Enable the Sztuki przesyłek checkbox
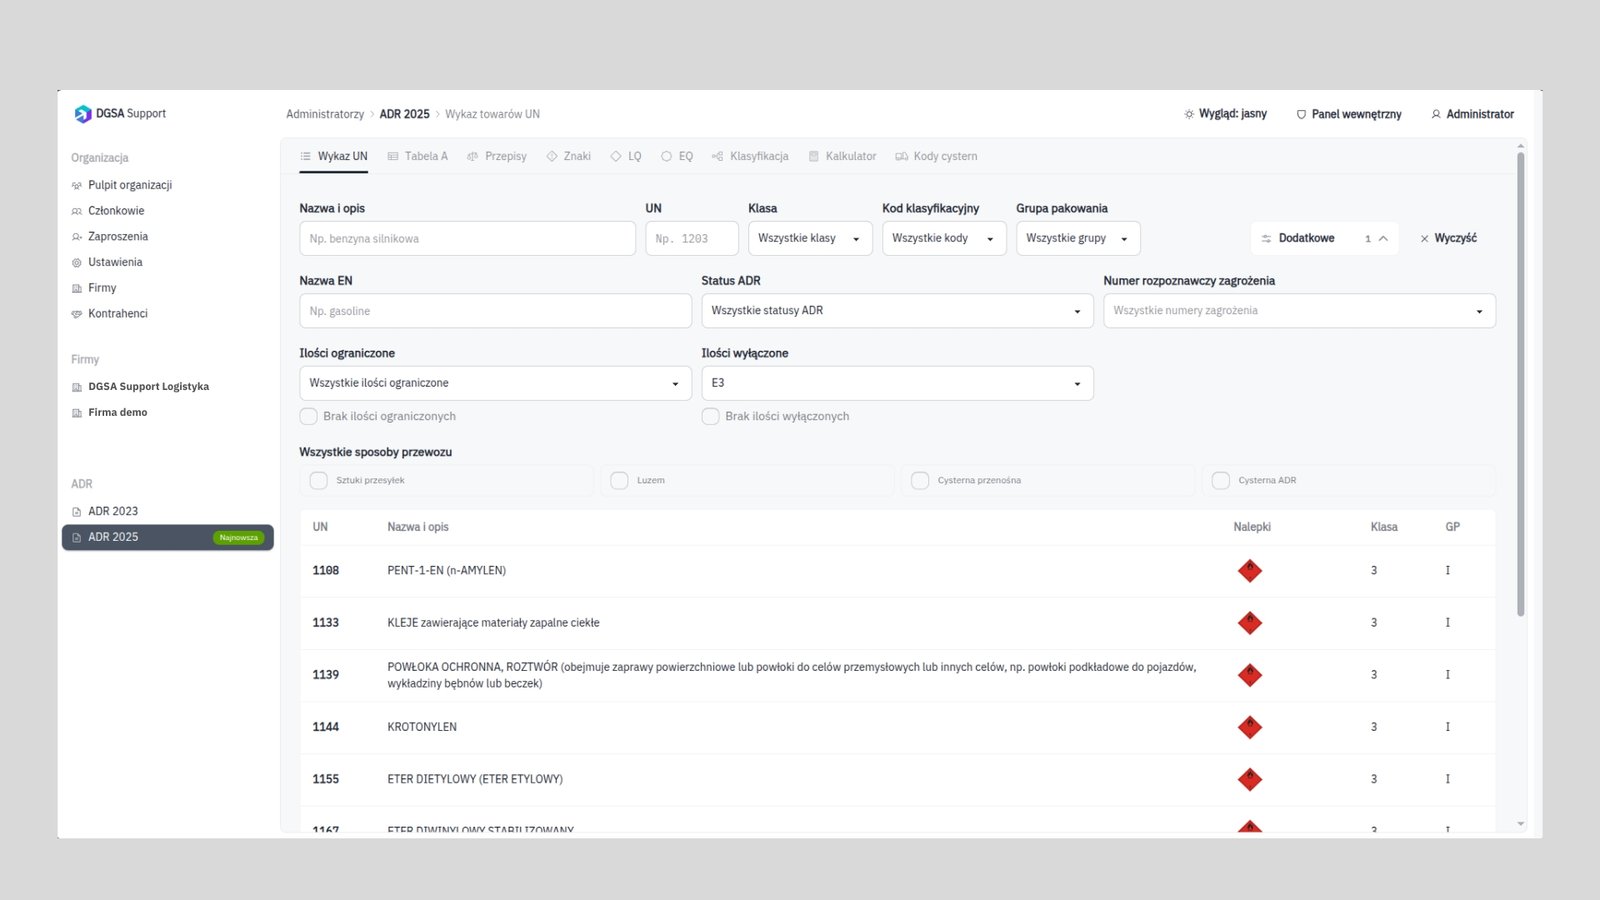This screenshot has height=900, width=1600. 319,480
